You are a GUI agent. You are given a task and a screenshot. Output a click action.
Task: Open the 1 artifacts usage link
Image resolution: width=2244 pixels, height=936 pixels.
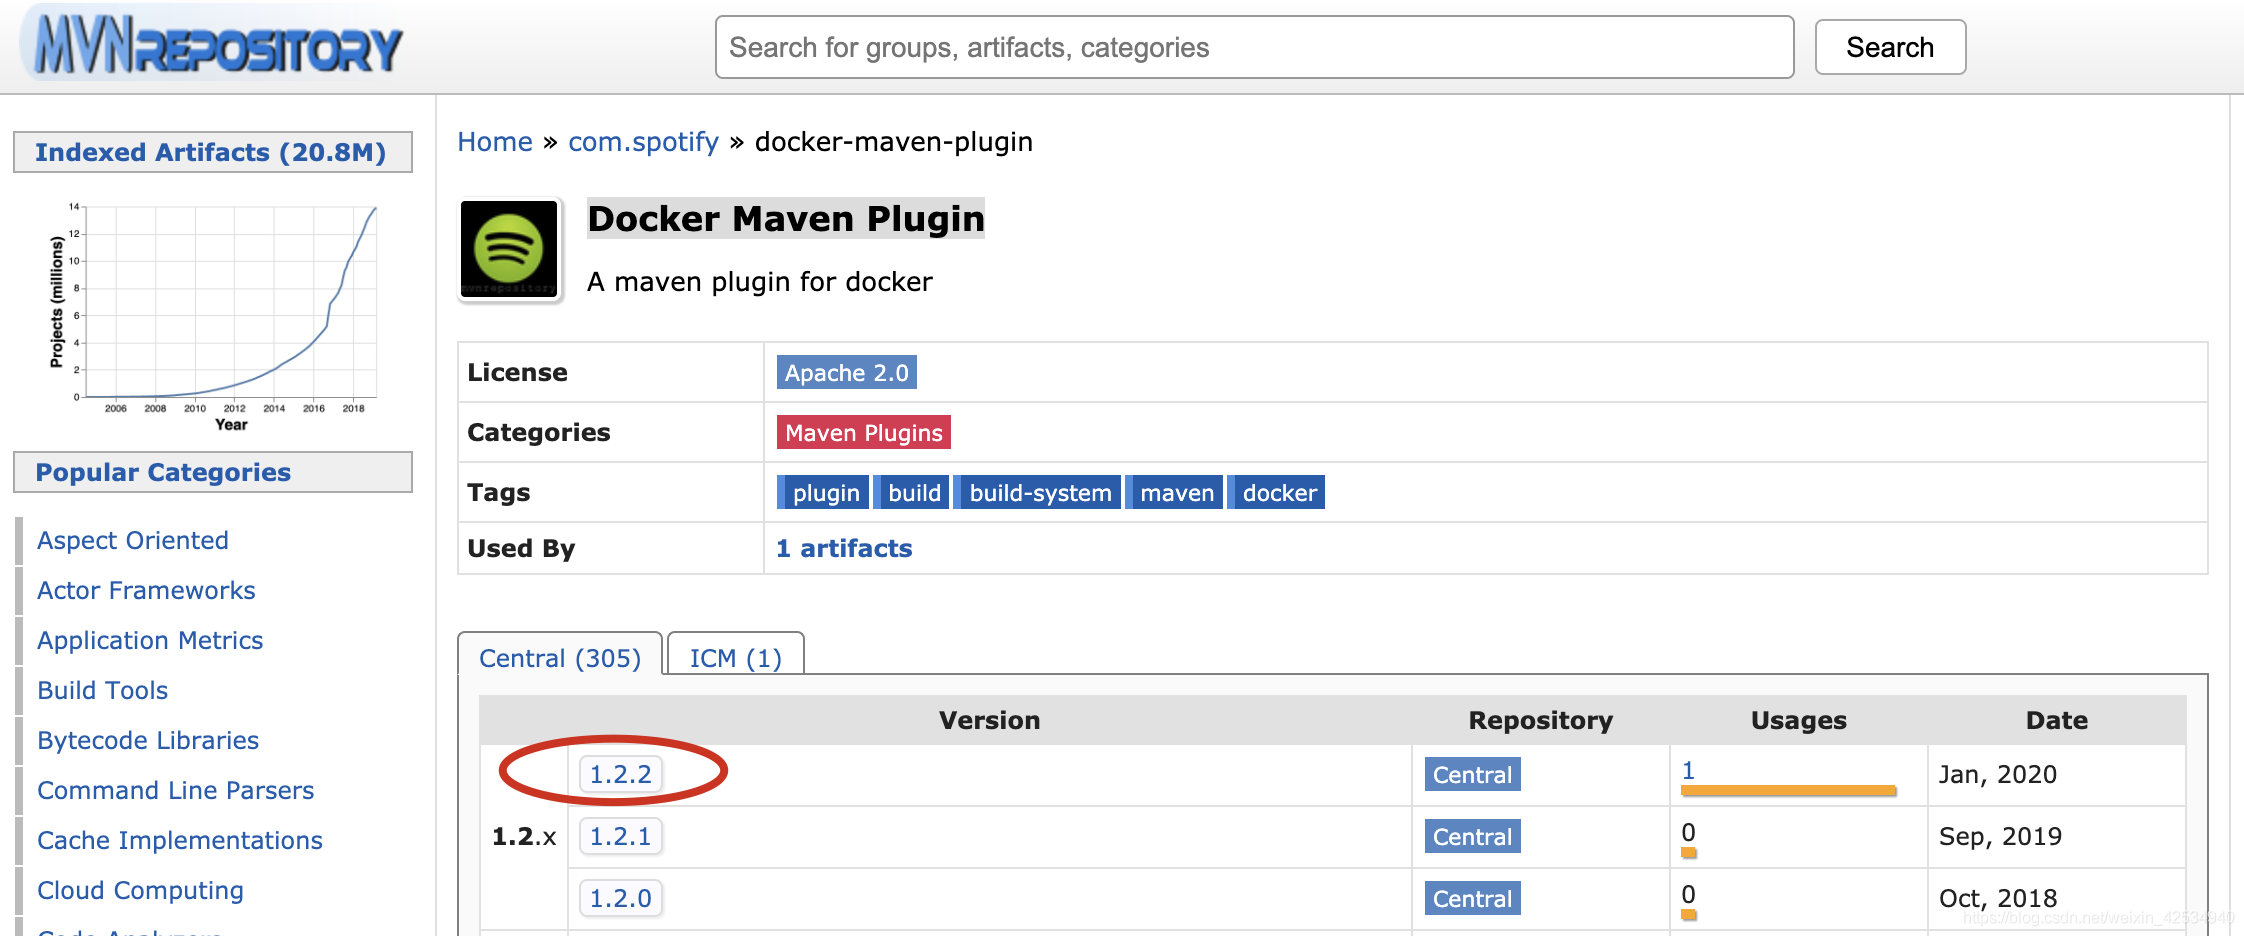pos(844,548)
